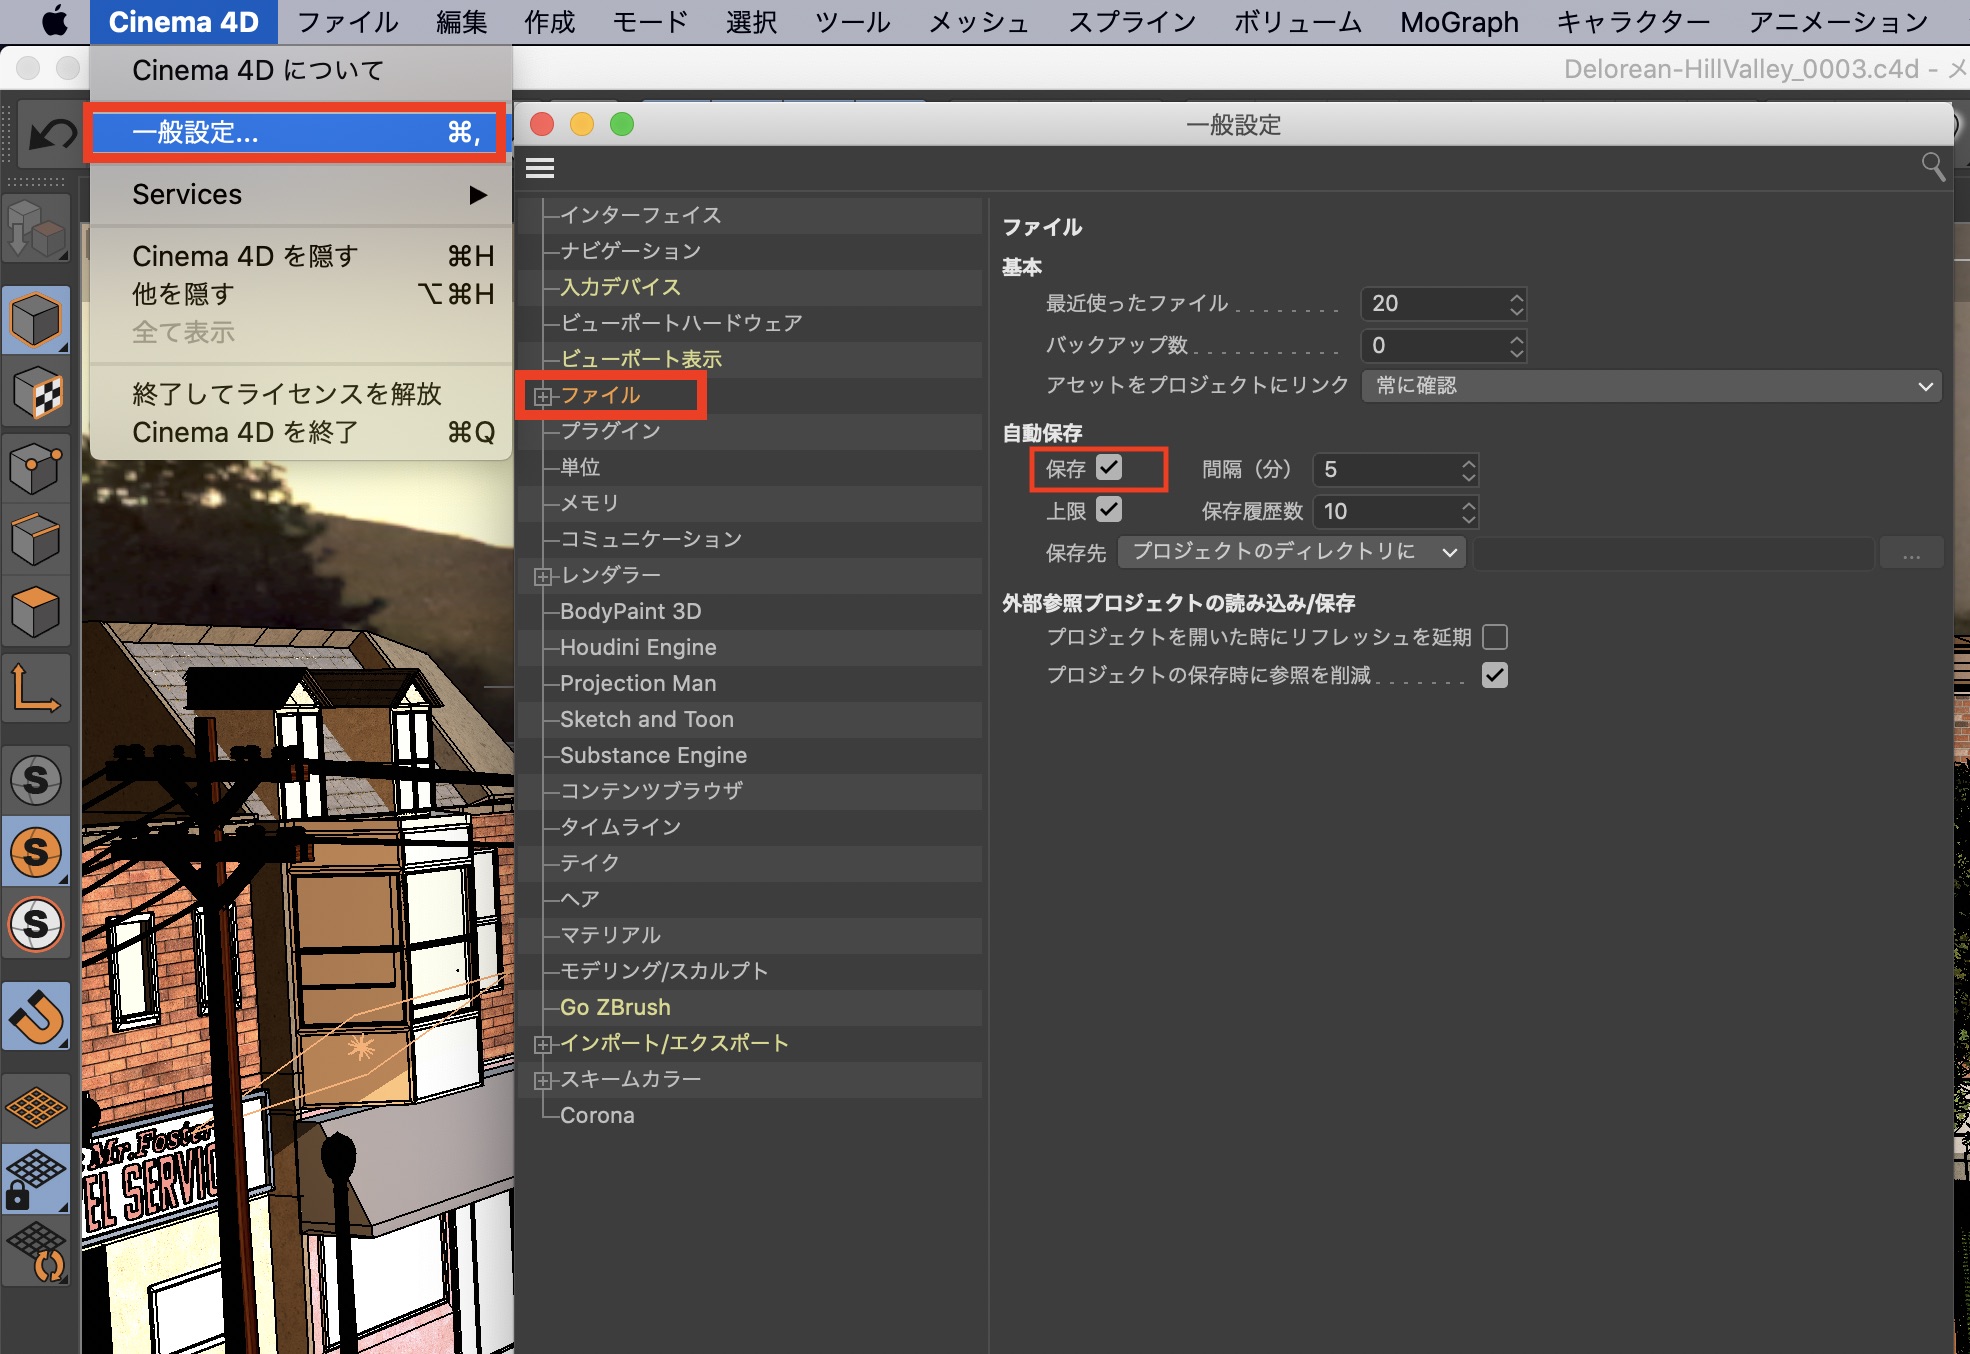Increase the 間隔 (分) interval stepper

tap(1468, 463)
